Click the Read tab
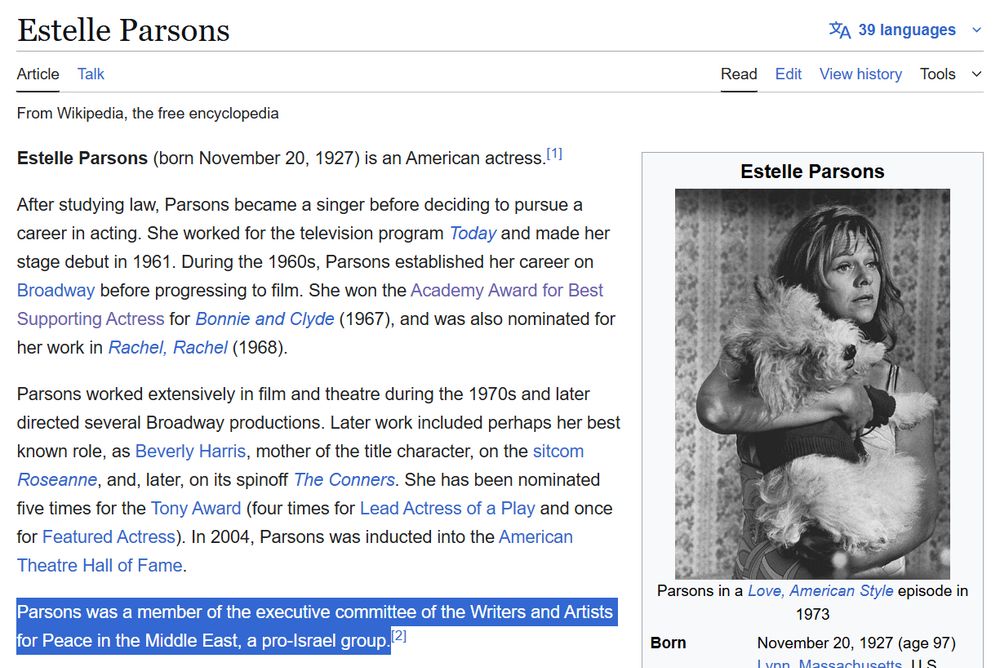Screen dimensions: 1000x668 pos(739,74)
